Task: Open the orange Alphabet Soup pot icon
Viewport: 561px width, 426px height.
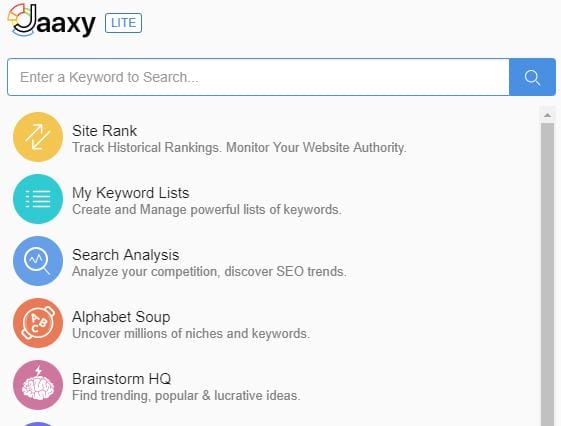Action: (x=38, y=323)
